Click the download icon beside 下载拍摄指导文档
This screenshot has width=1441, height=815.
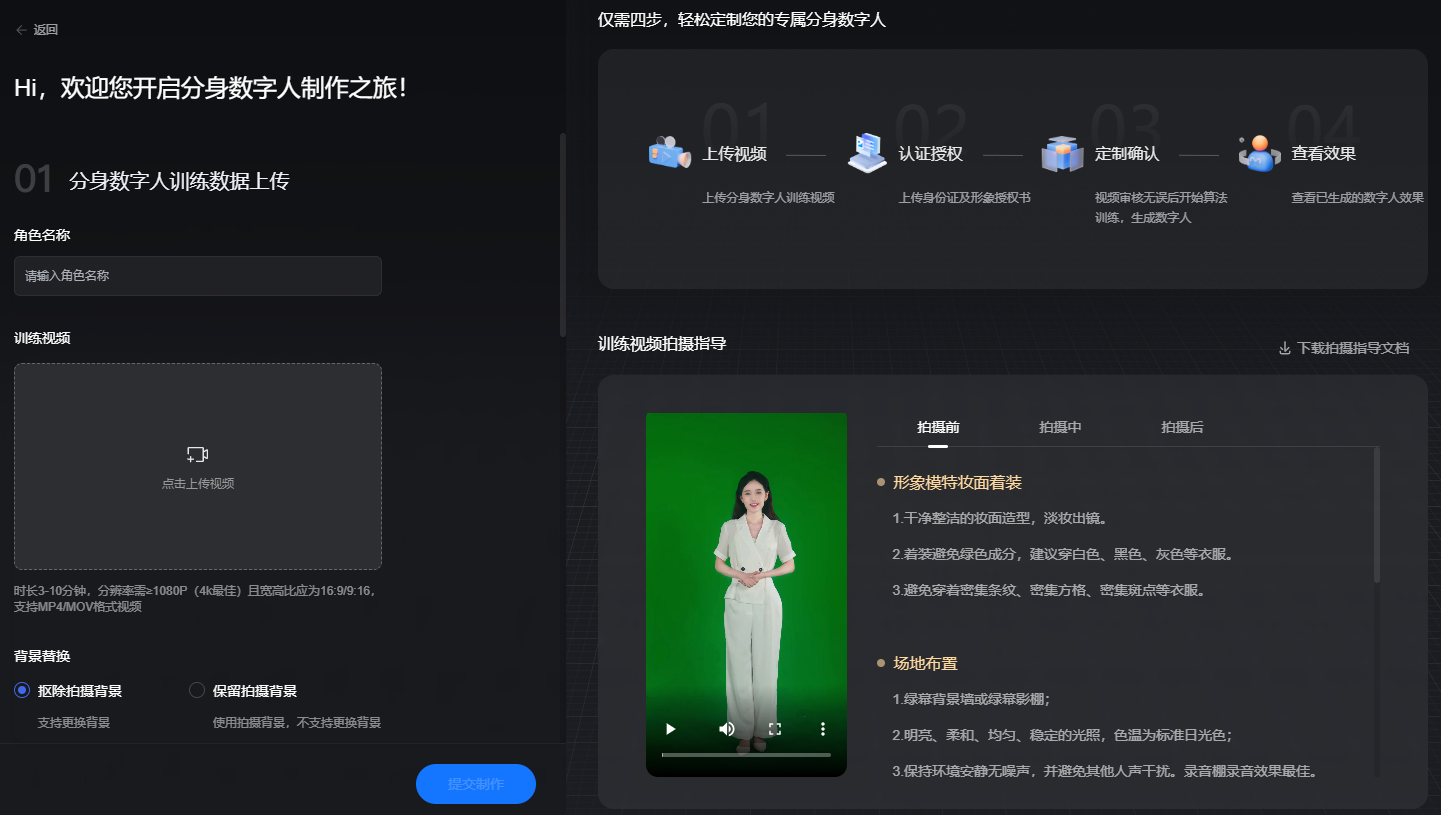(x=1285, y=348)
